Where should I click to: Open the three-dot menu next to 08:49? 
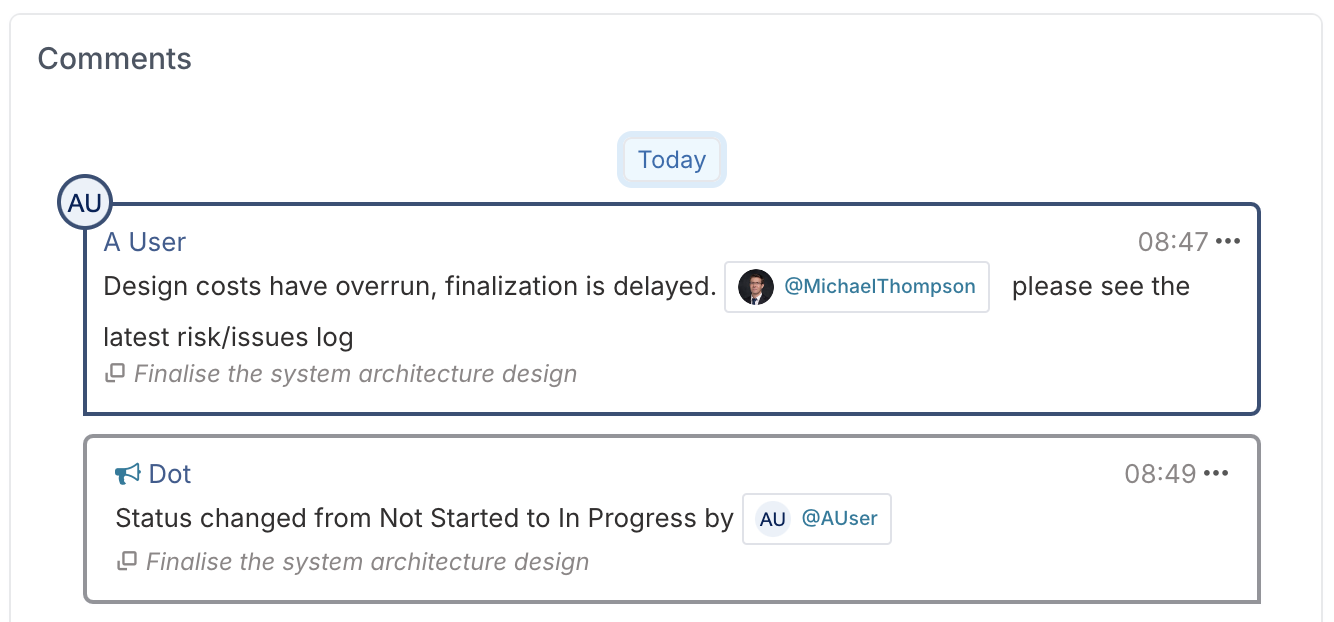pos(1216,474)
